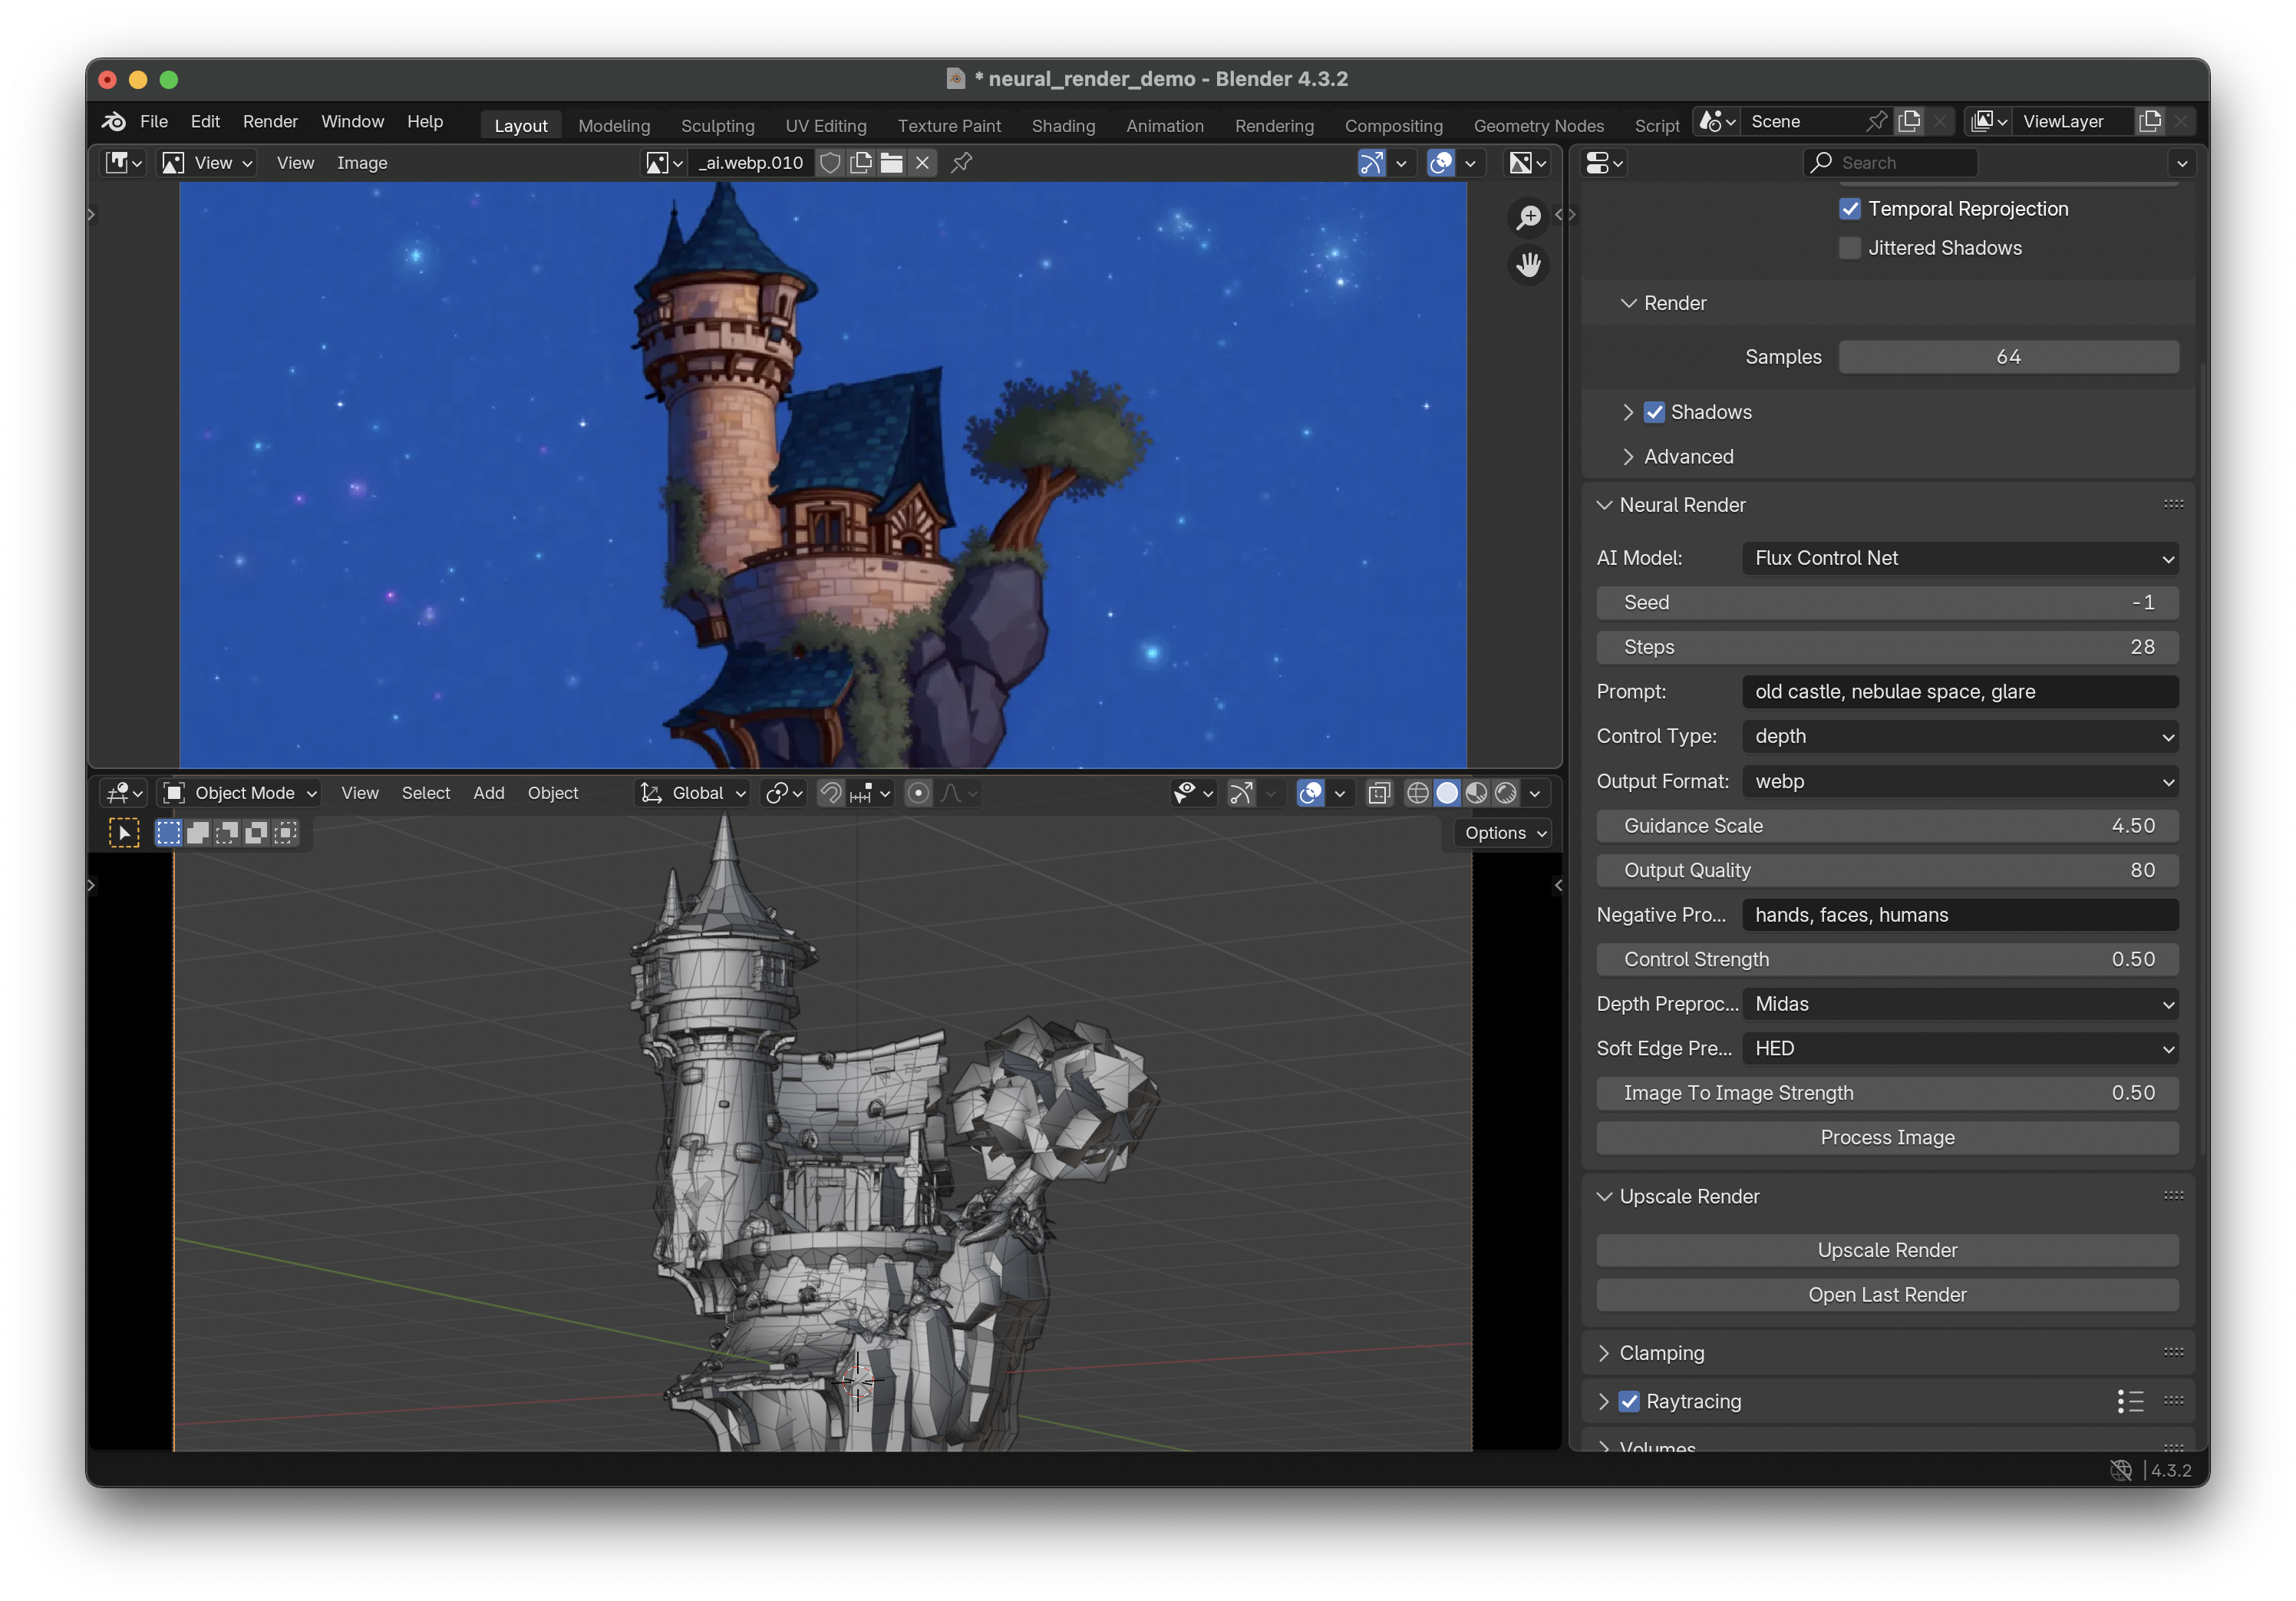Open the AI Model dropdown
Viewport: 2296px width, 1601px height.
click(x=1959, y=558)
